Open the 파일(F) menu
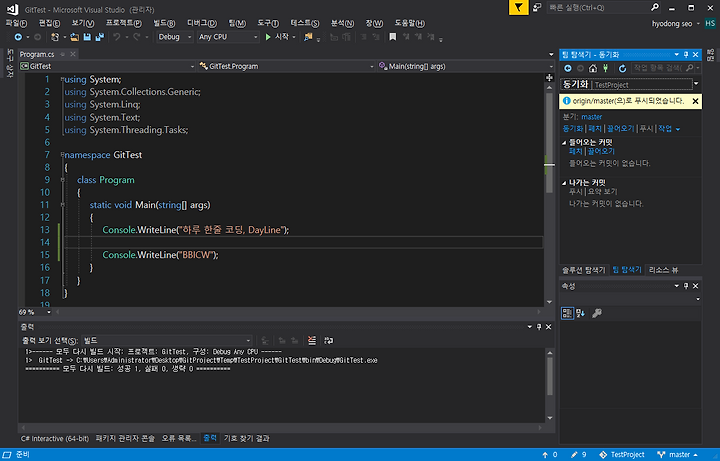 click(x=16, y=23)
